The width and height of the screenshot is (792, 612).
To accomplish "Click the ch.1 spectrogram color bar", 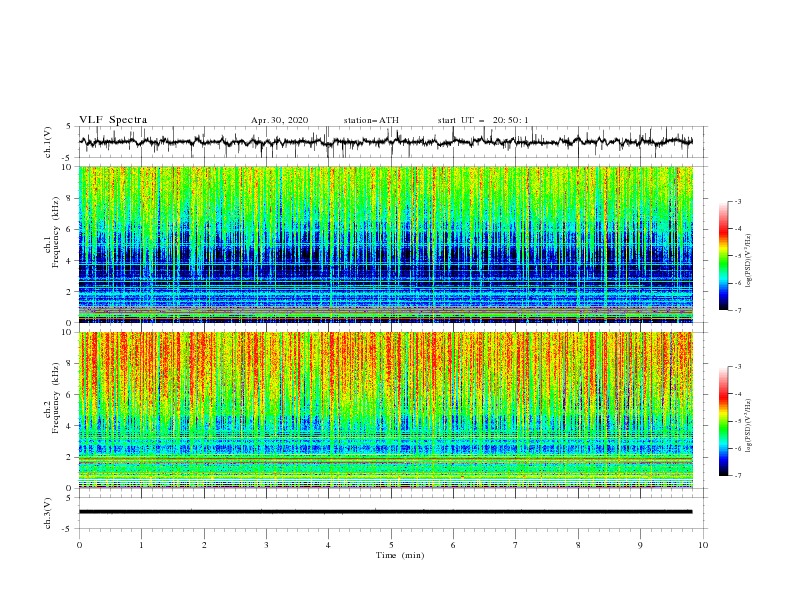I will coord(724,256).
